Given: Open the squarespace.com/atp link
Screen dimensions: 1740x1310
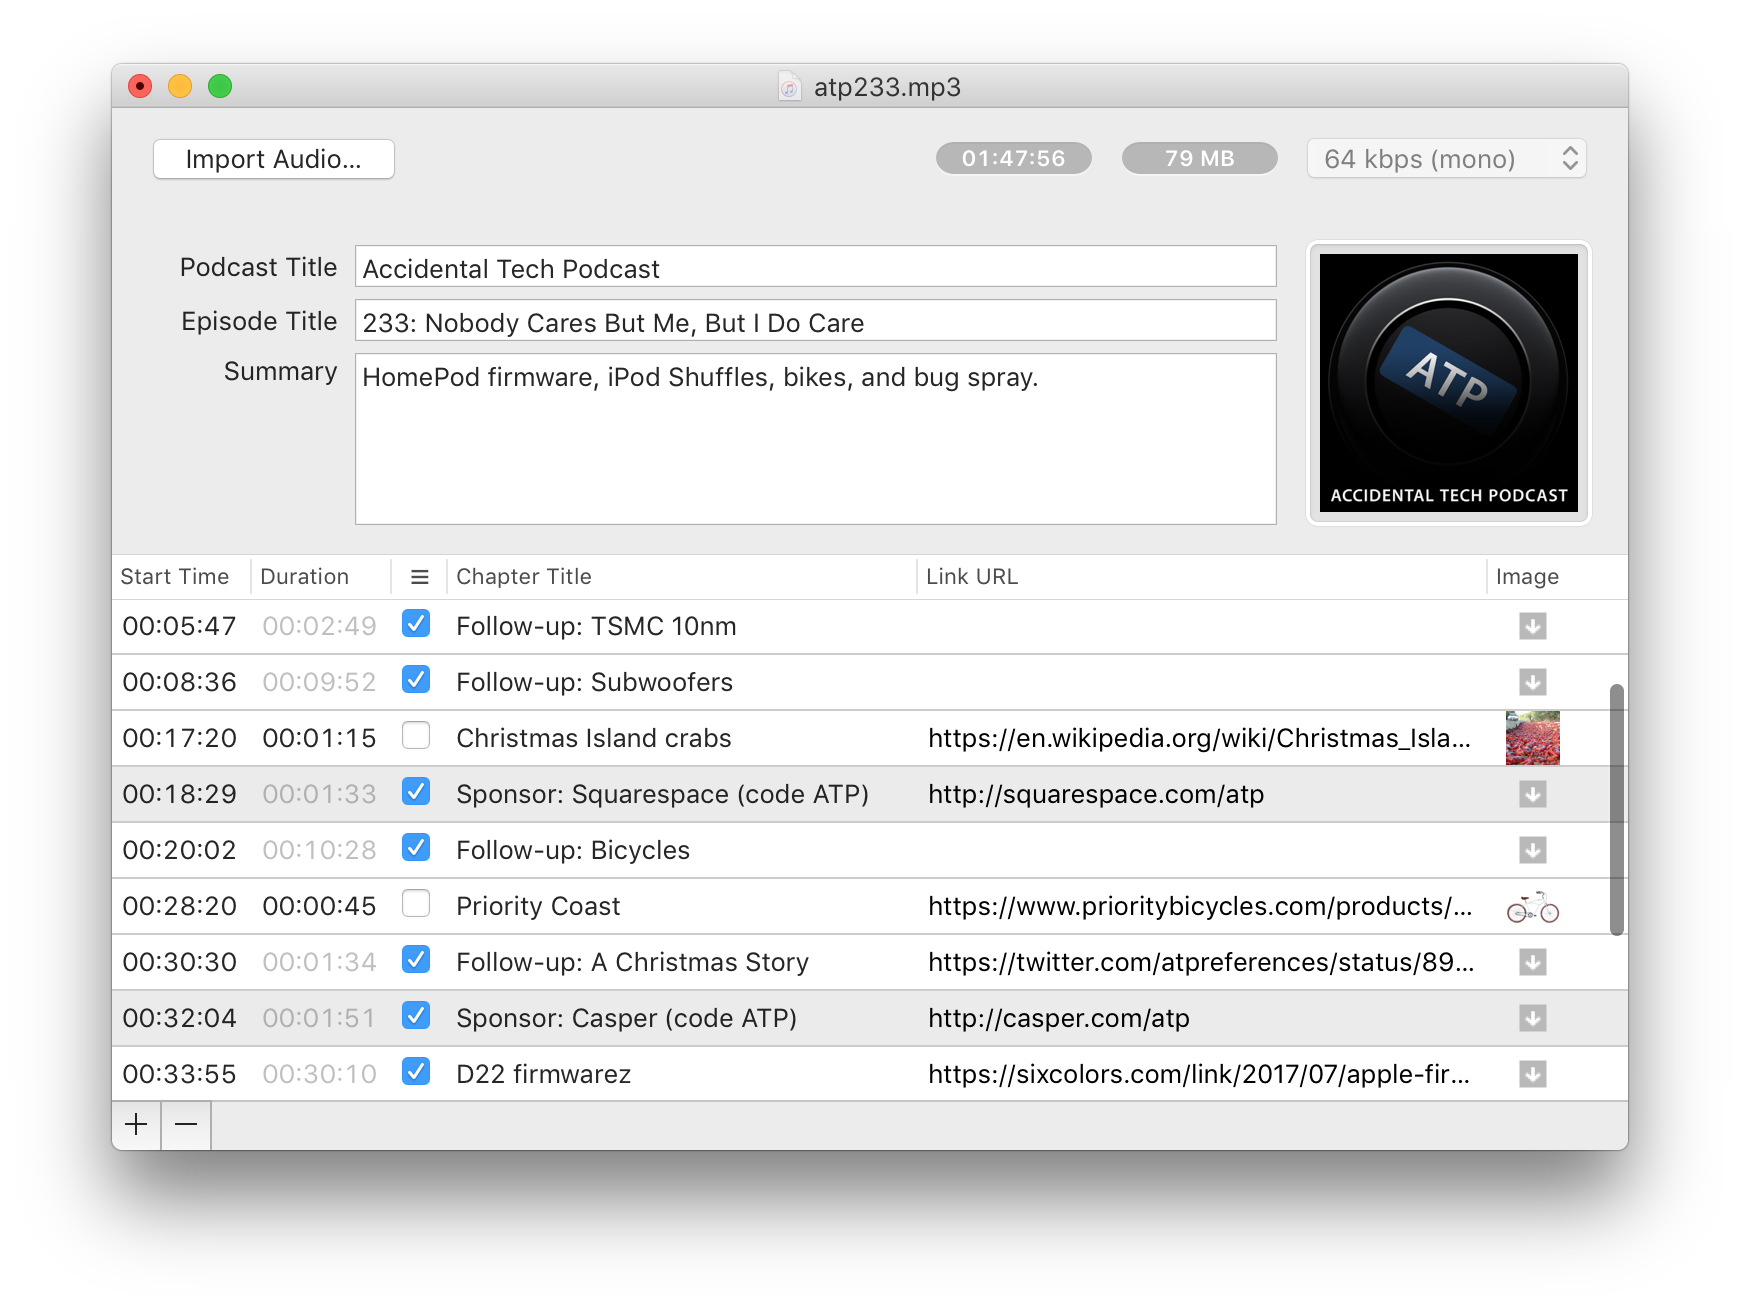Looking at the screenshot, I should point(1096,794).
